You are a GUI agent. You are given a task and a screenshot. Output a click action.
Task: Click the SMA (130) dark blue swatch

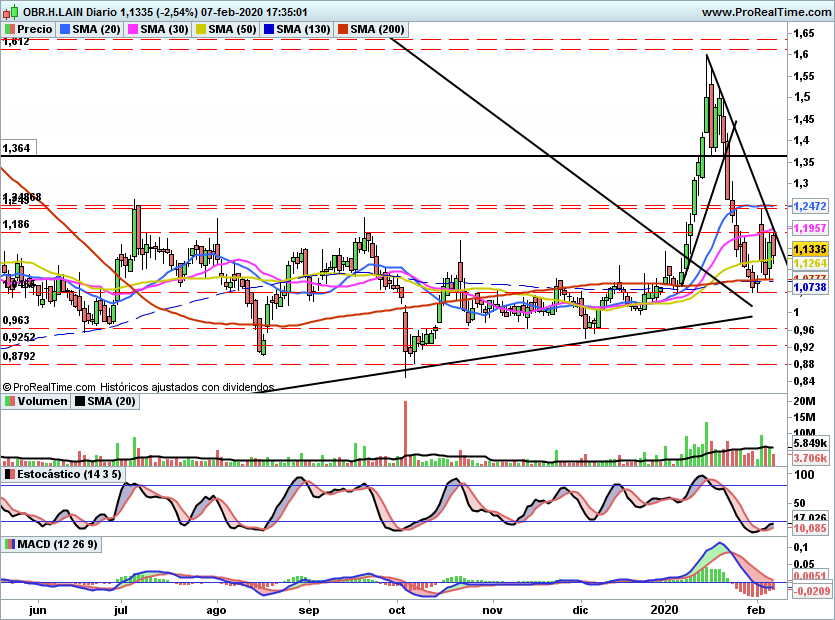coord(269,29)
